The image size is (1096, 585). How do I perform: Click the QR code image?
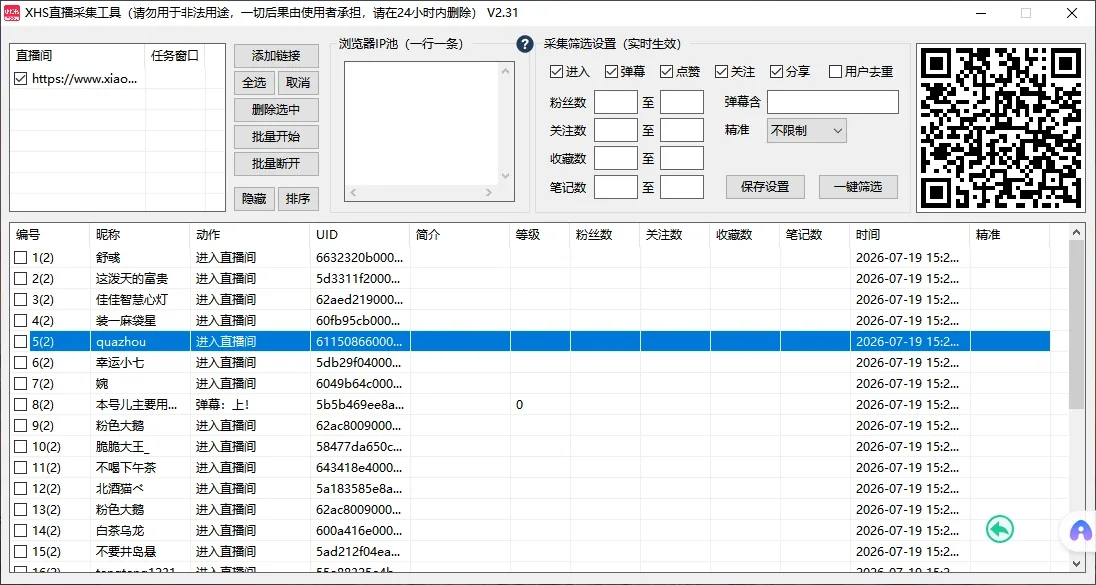(x=1001, y=128)
